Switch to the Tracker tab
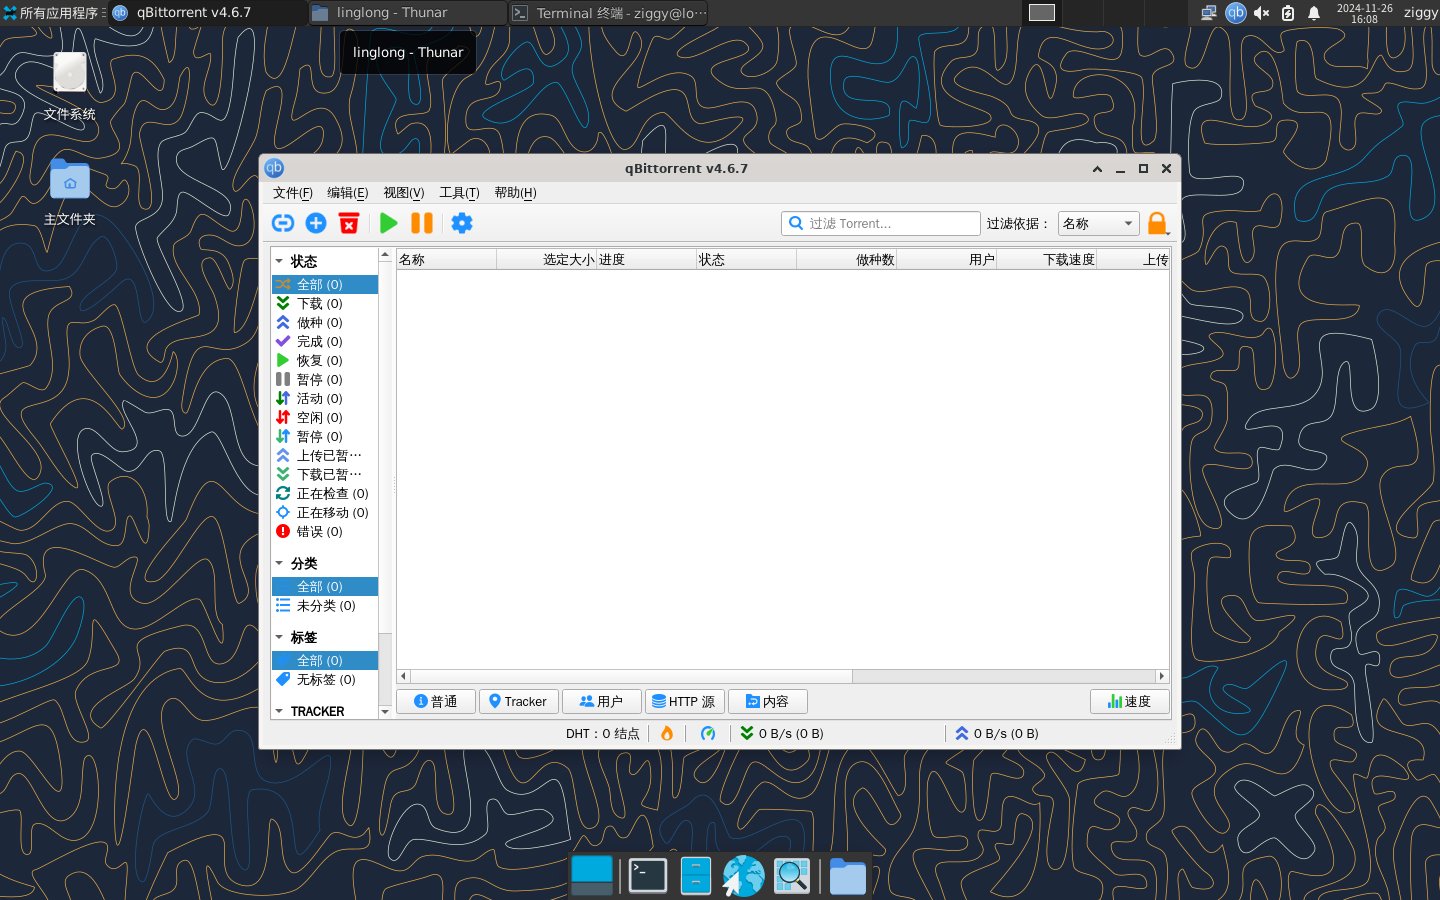Screen dimensions: 1440x900 (x=518, y=701)
